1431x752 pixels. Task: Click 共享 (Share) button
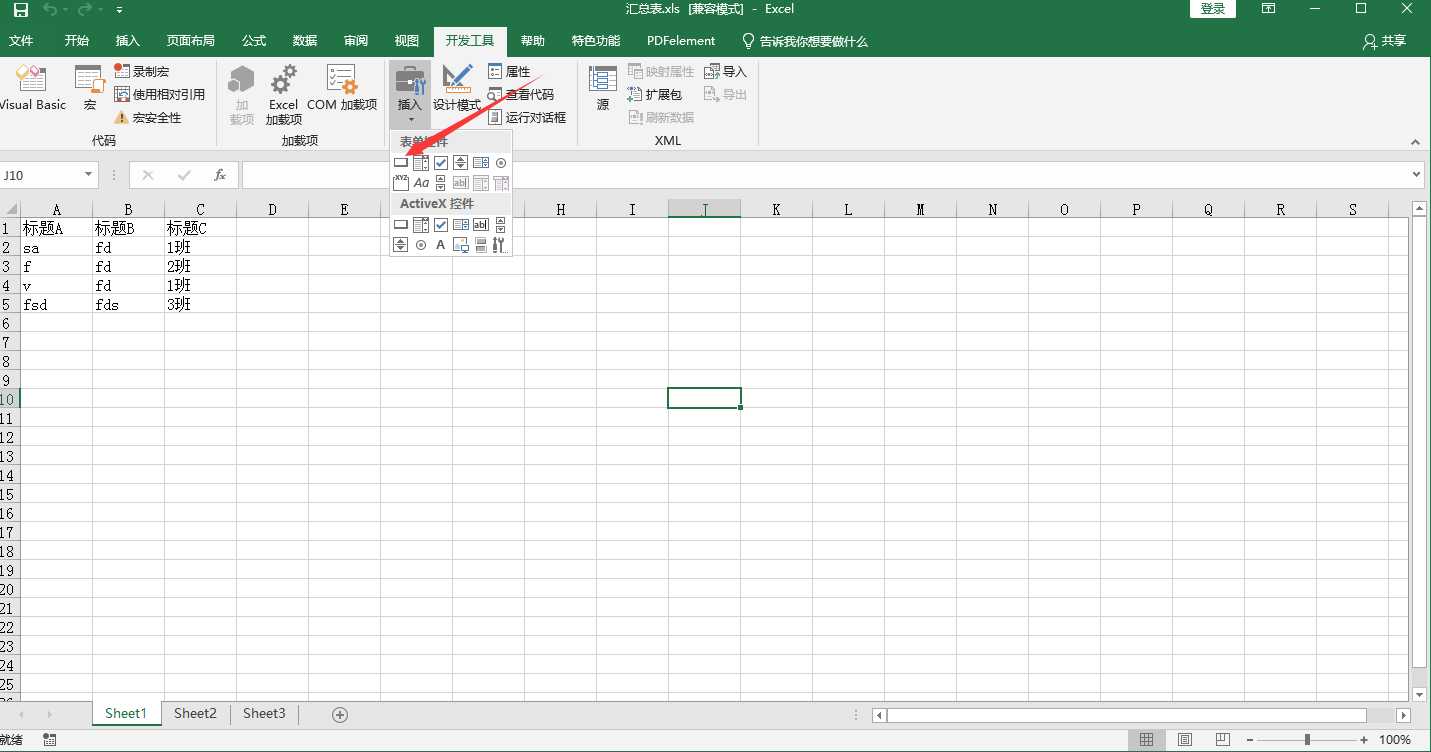[1385, 41]
